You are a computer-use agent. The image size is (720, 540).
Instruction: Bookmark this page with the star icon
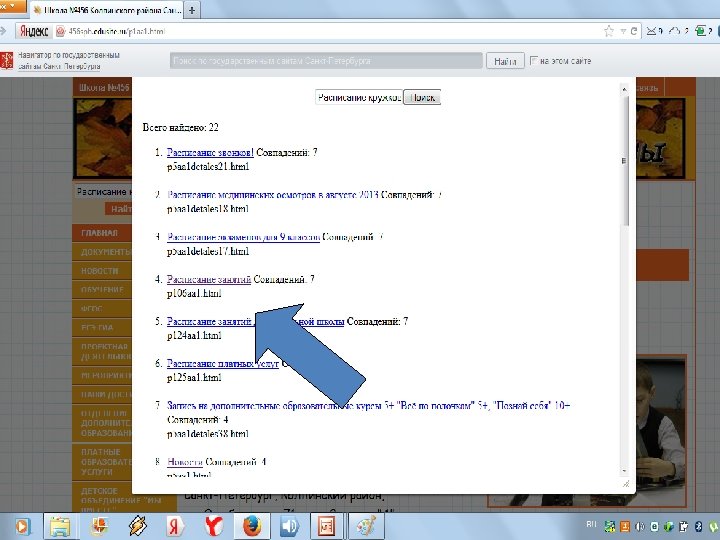[x=609, y=31]
